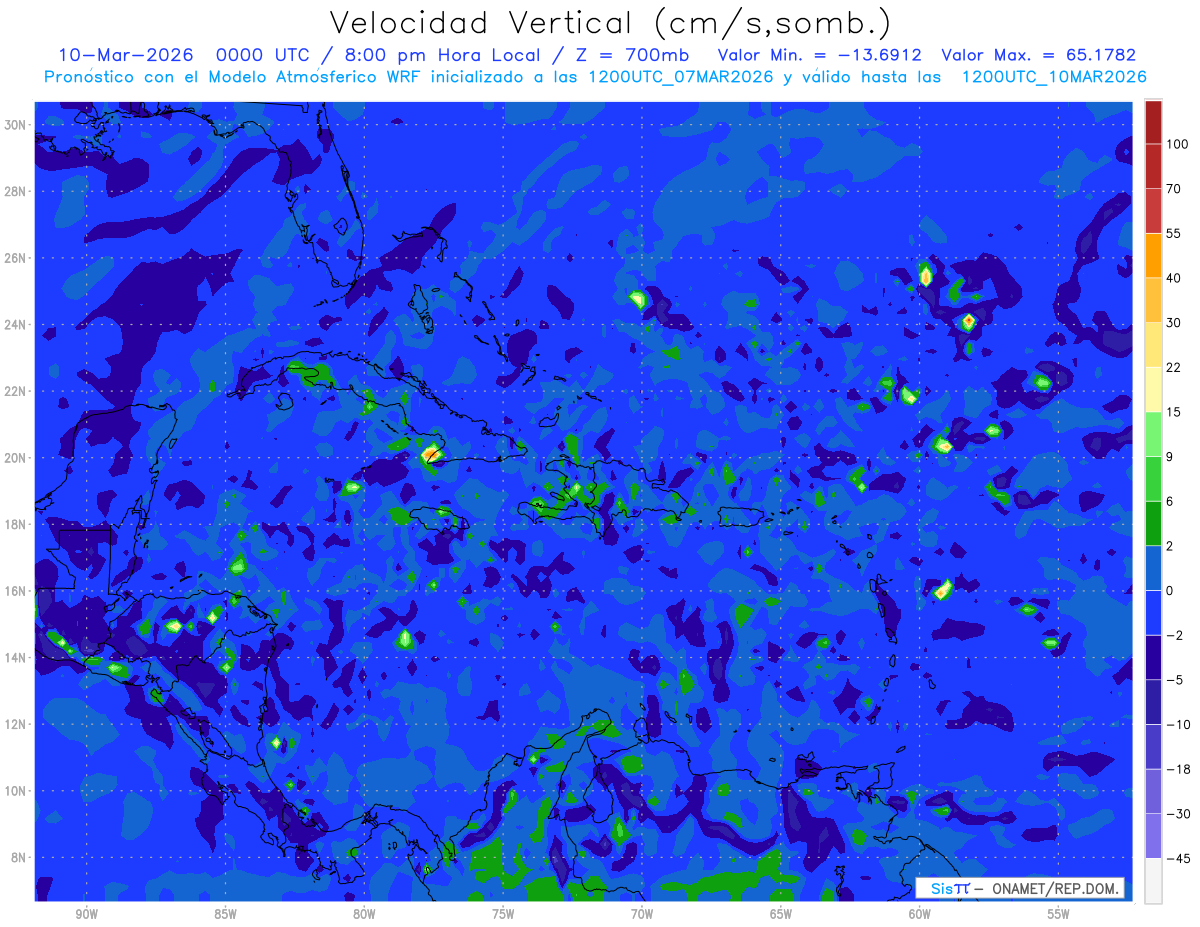Click the '75W' longitude label
Image resolution: width=1200 pixels, height=927 pixels.
(503, 914)
